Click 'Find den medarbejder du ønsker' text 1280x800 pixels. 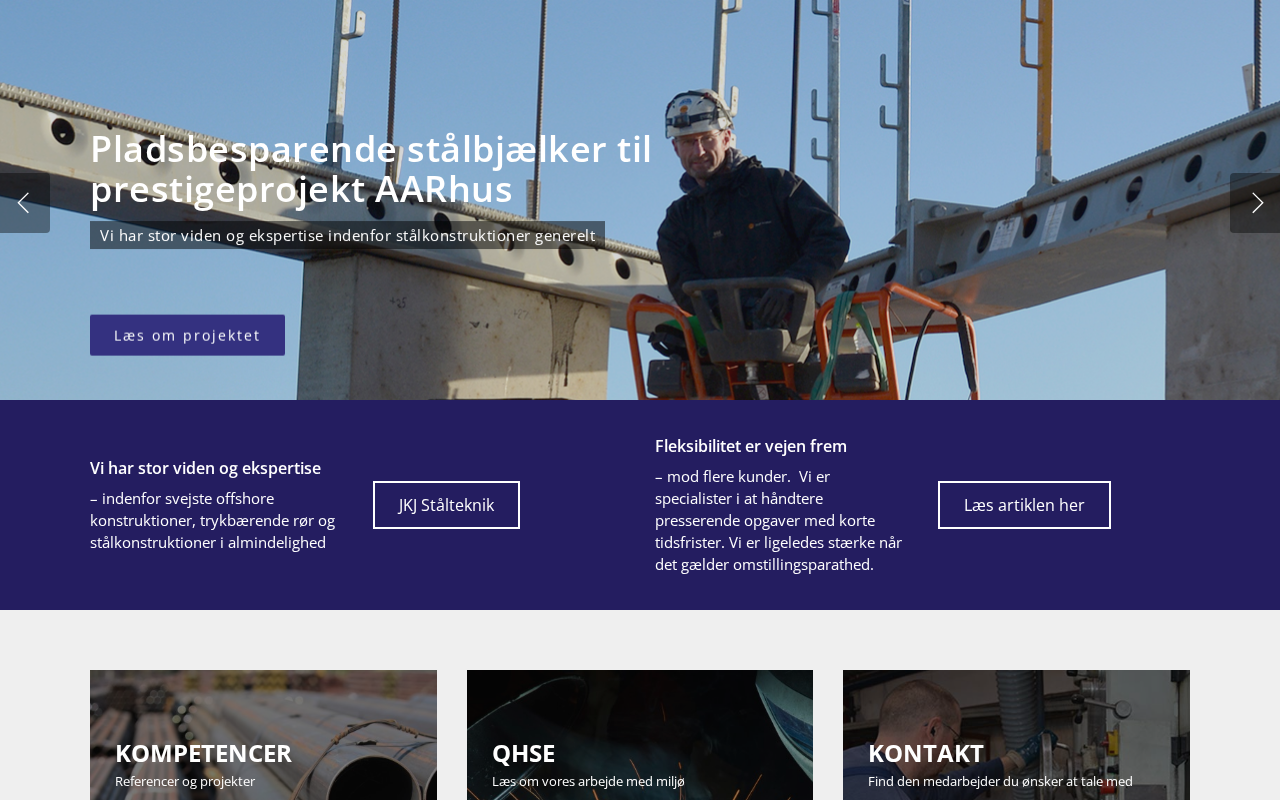coord(1000,781)
